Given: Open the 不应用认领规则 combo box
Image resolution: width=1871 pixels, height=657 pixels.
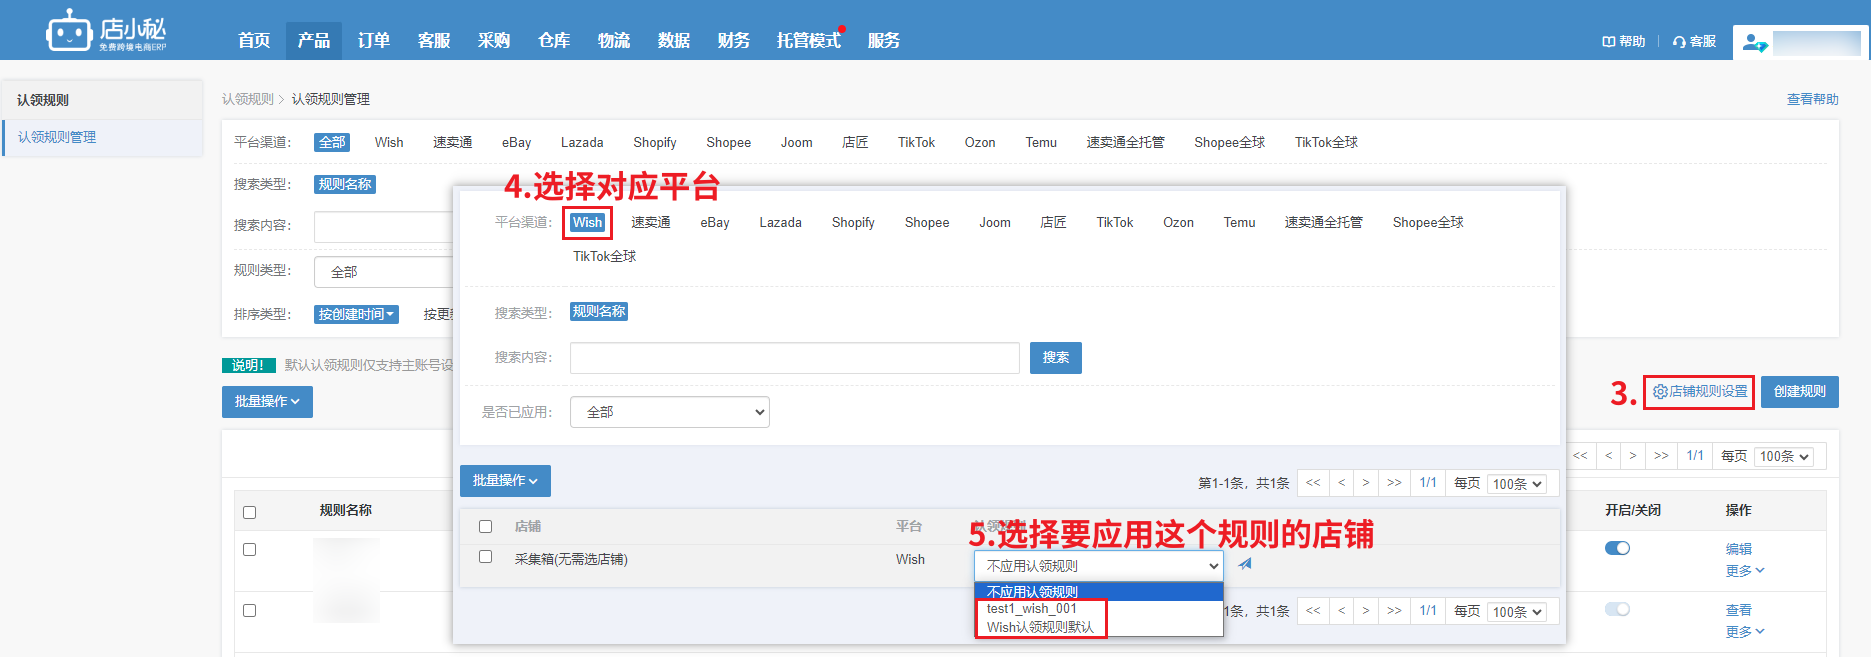Looking at the screenshot, I should tap(1099, 566).
